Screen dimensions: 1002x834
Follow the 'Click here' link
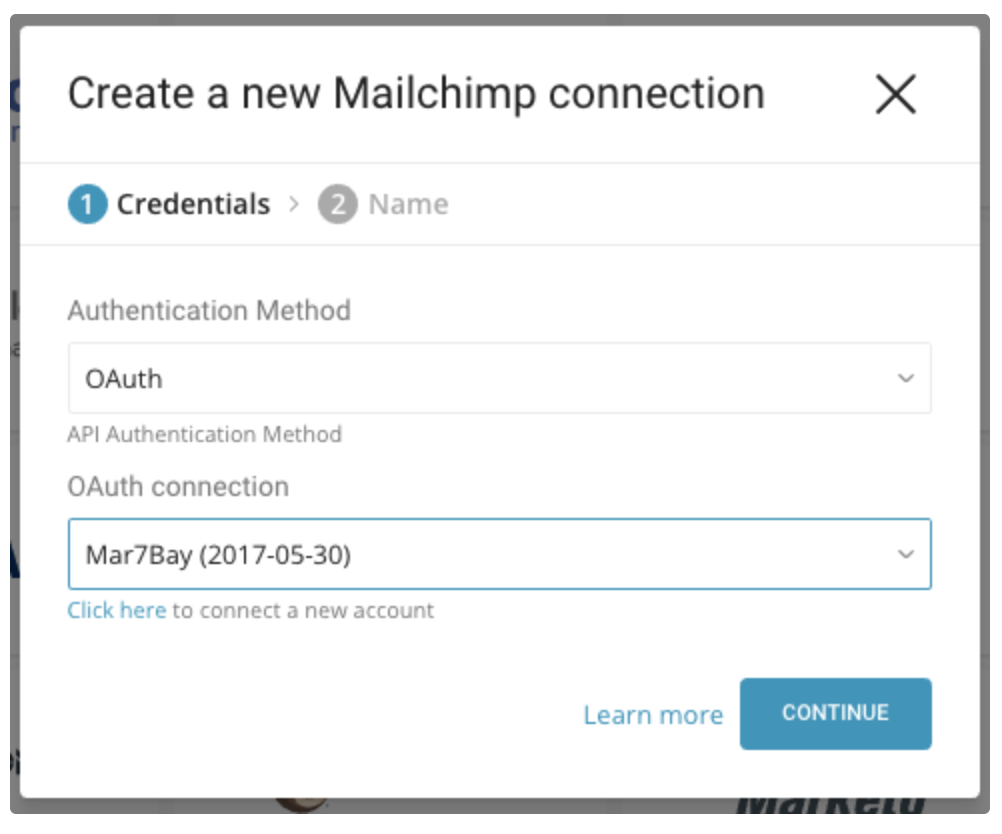coord(116,610)
